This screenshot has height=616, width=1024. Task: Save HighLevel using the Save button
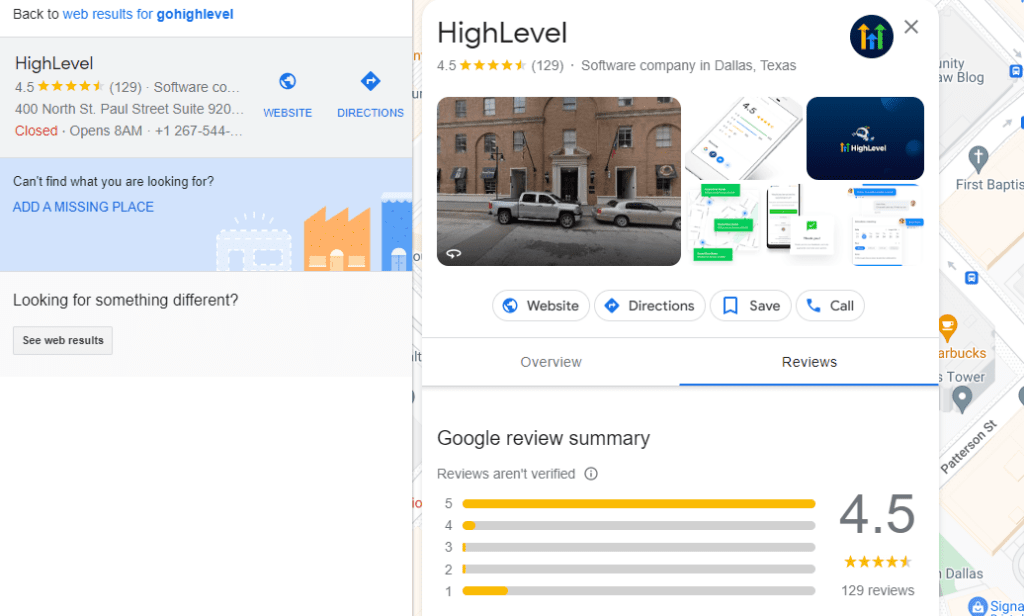pyautogui.click(x=750, y=306)
